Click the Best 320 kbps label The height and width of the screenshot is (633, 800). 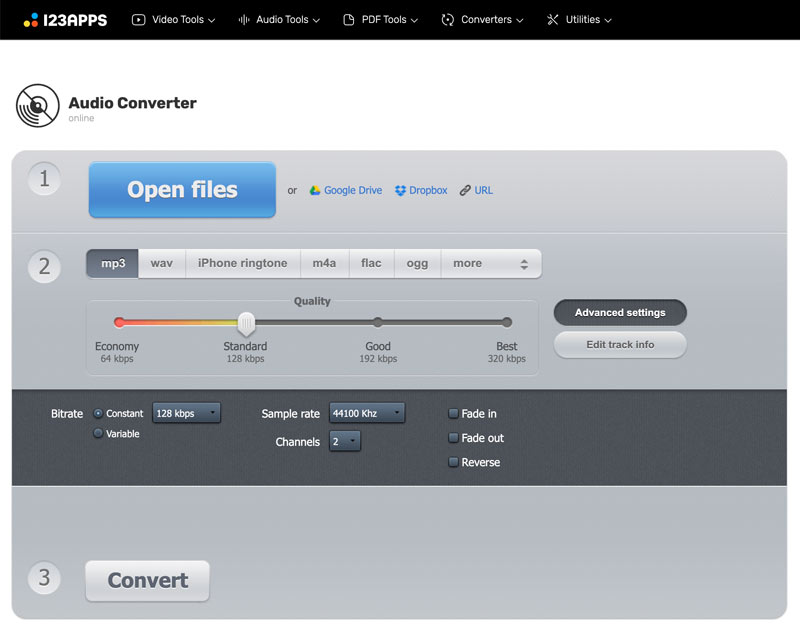point(507,352)
